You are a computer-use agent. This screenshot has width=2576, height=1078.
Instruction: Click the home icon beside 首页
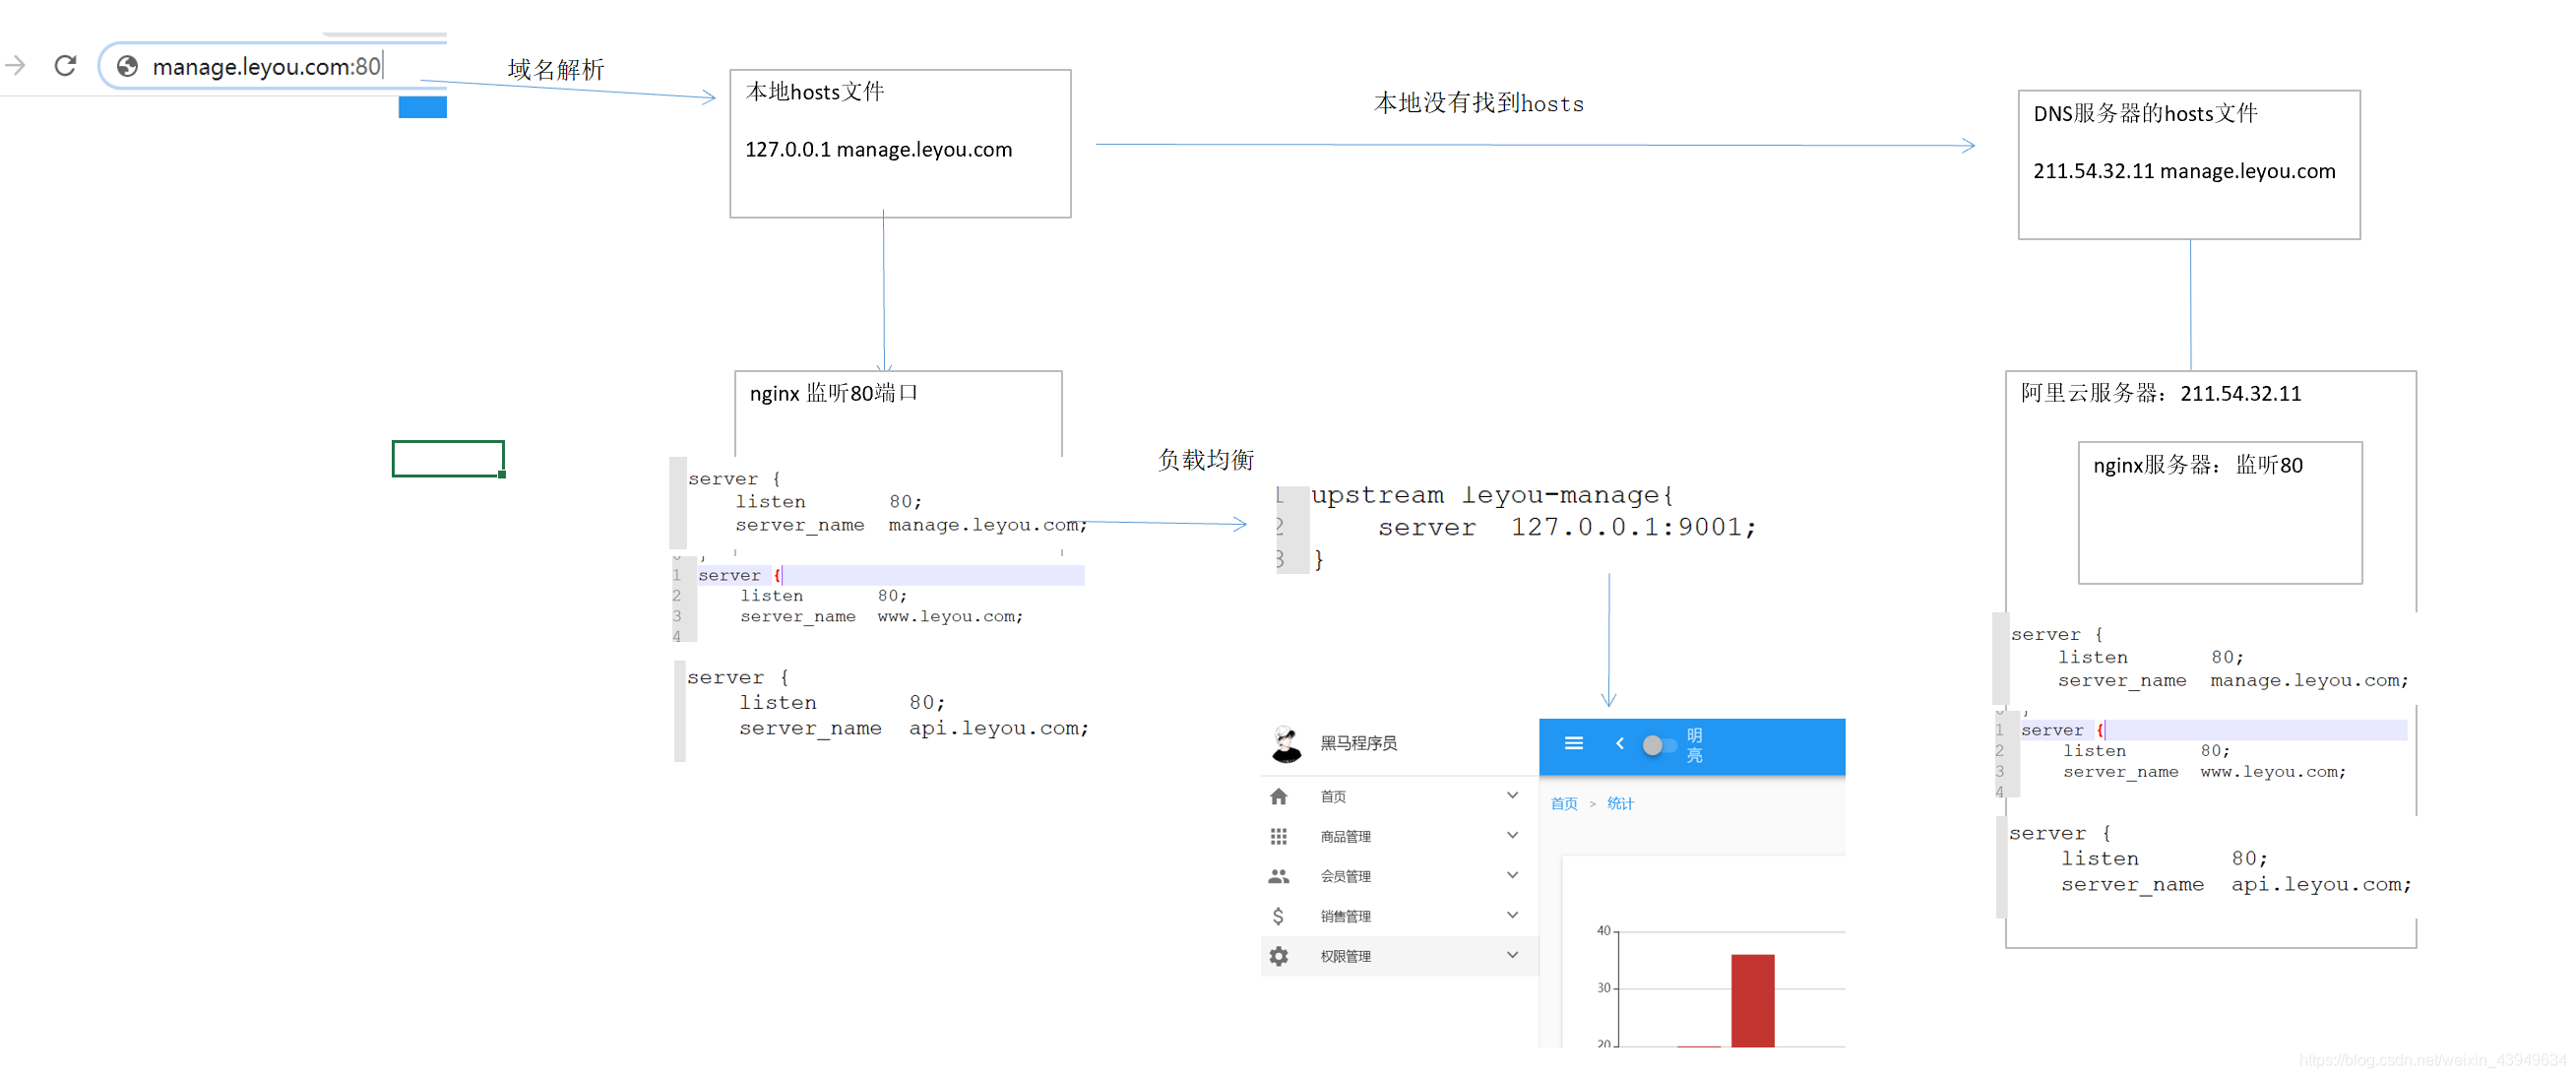pyautogui.click(x=1278, y=796)
